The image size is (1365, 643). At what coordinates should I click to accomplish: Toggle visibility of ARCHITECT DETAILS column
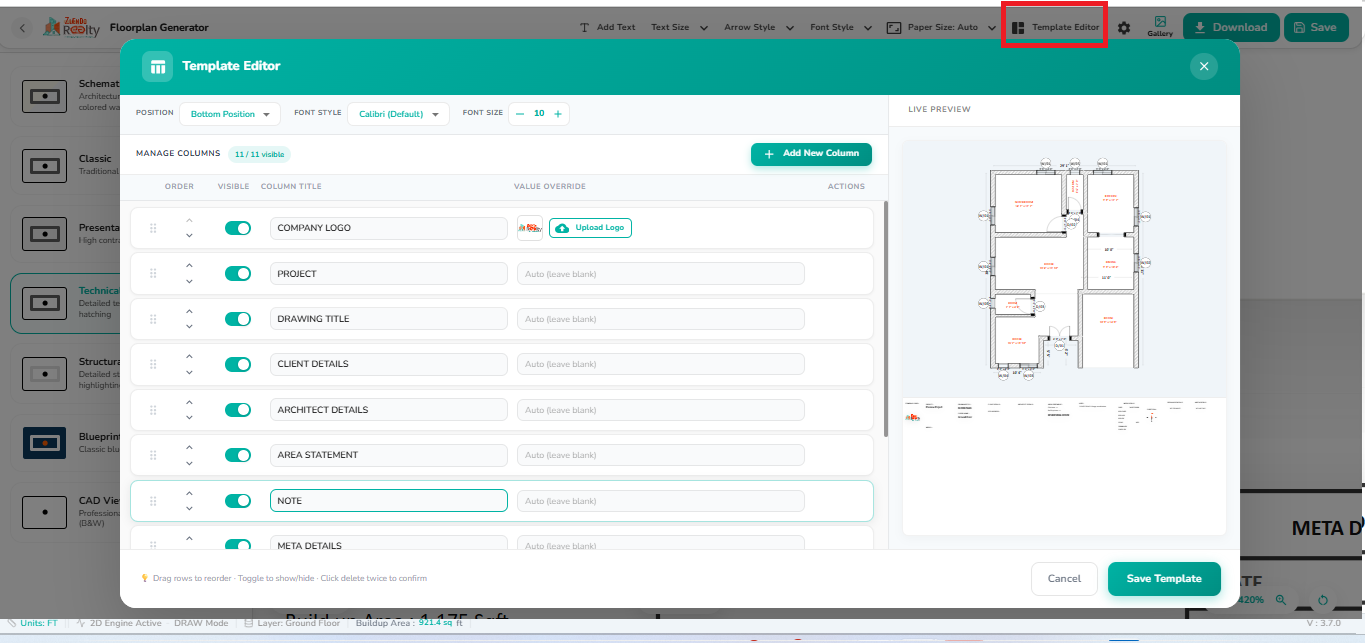238,410
